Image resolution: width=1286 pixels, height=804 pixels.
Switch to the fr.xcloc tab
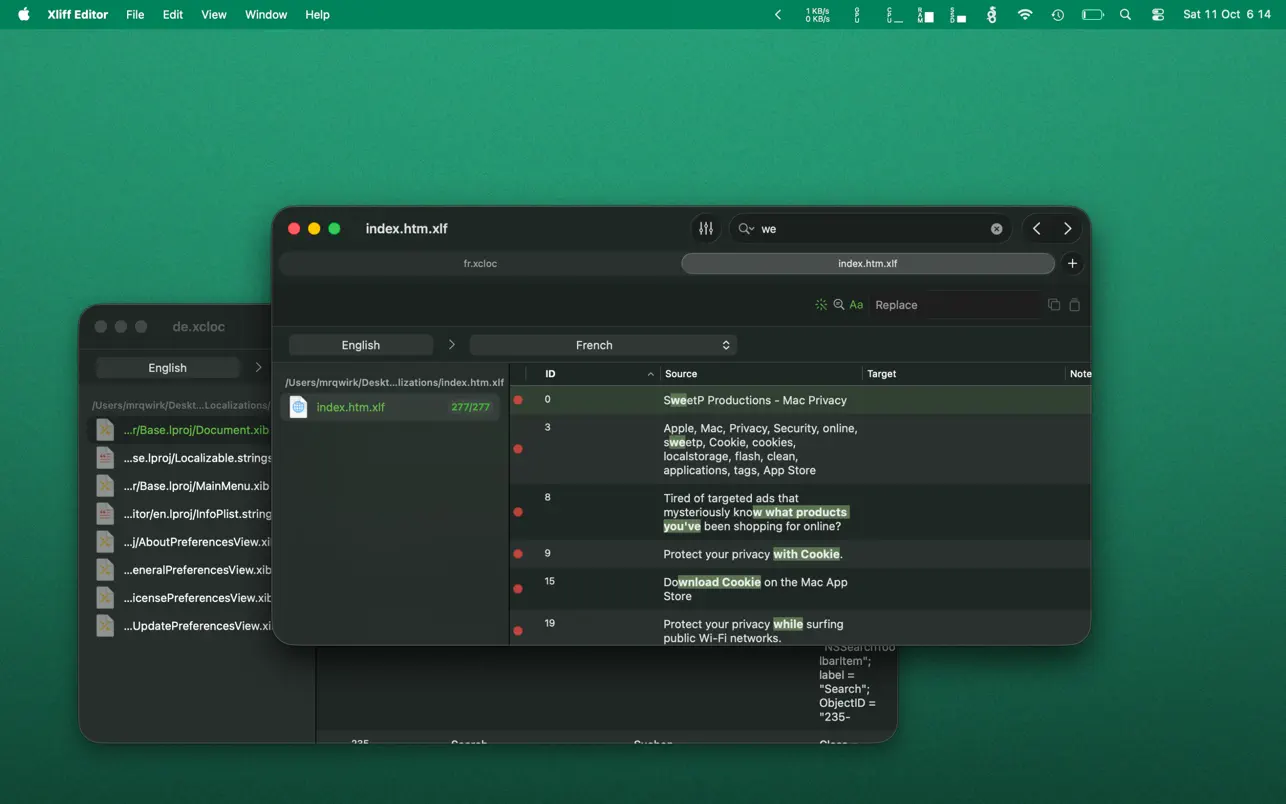click(x=480, y=263)
